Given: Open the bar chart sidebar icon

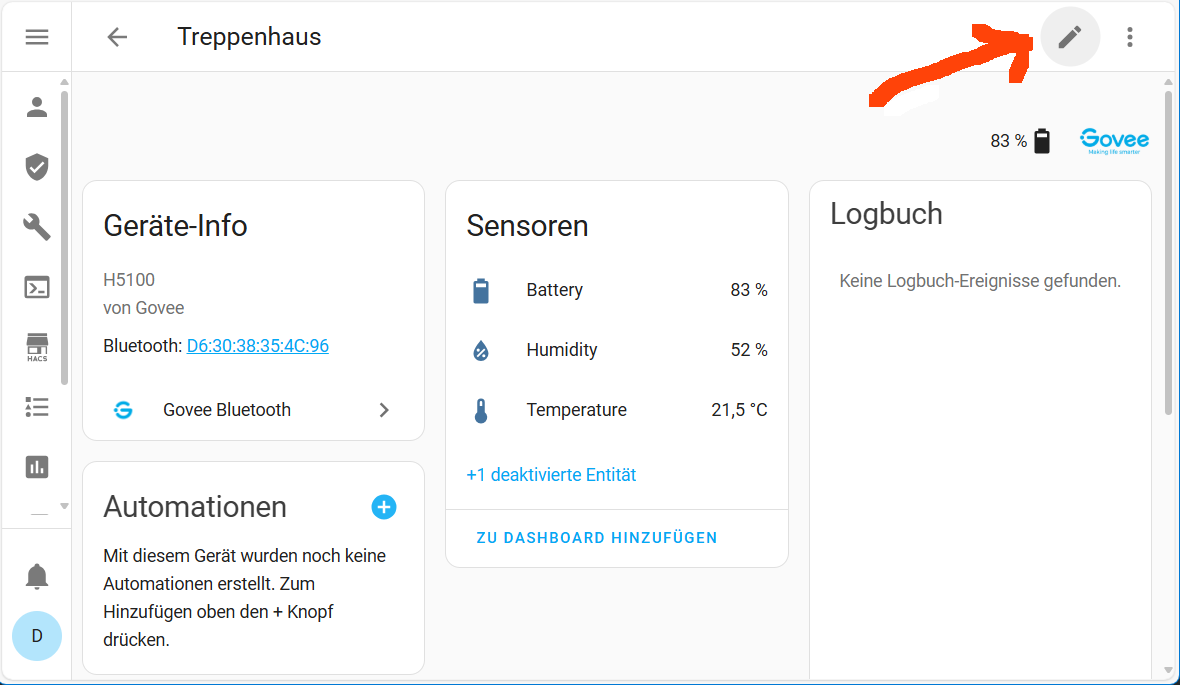Looking at the screenshot, I should [37, 467].
